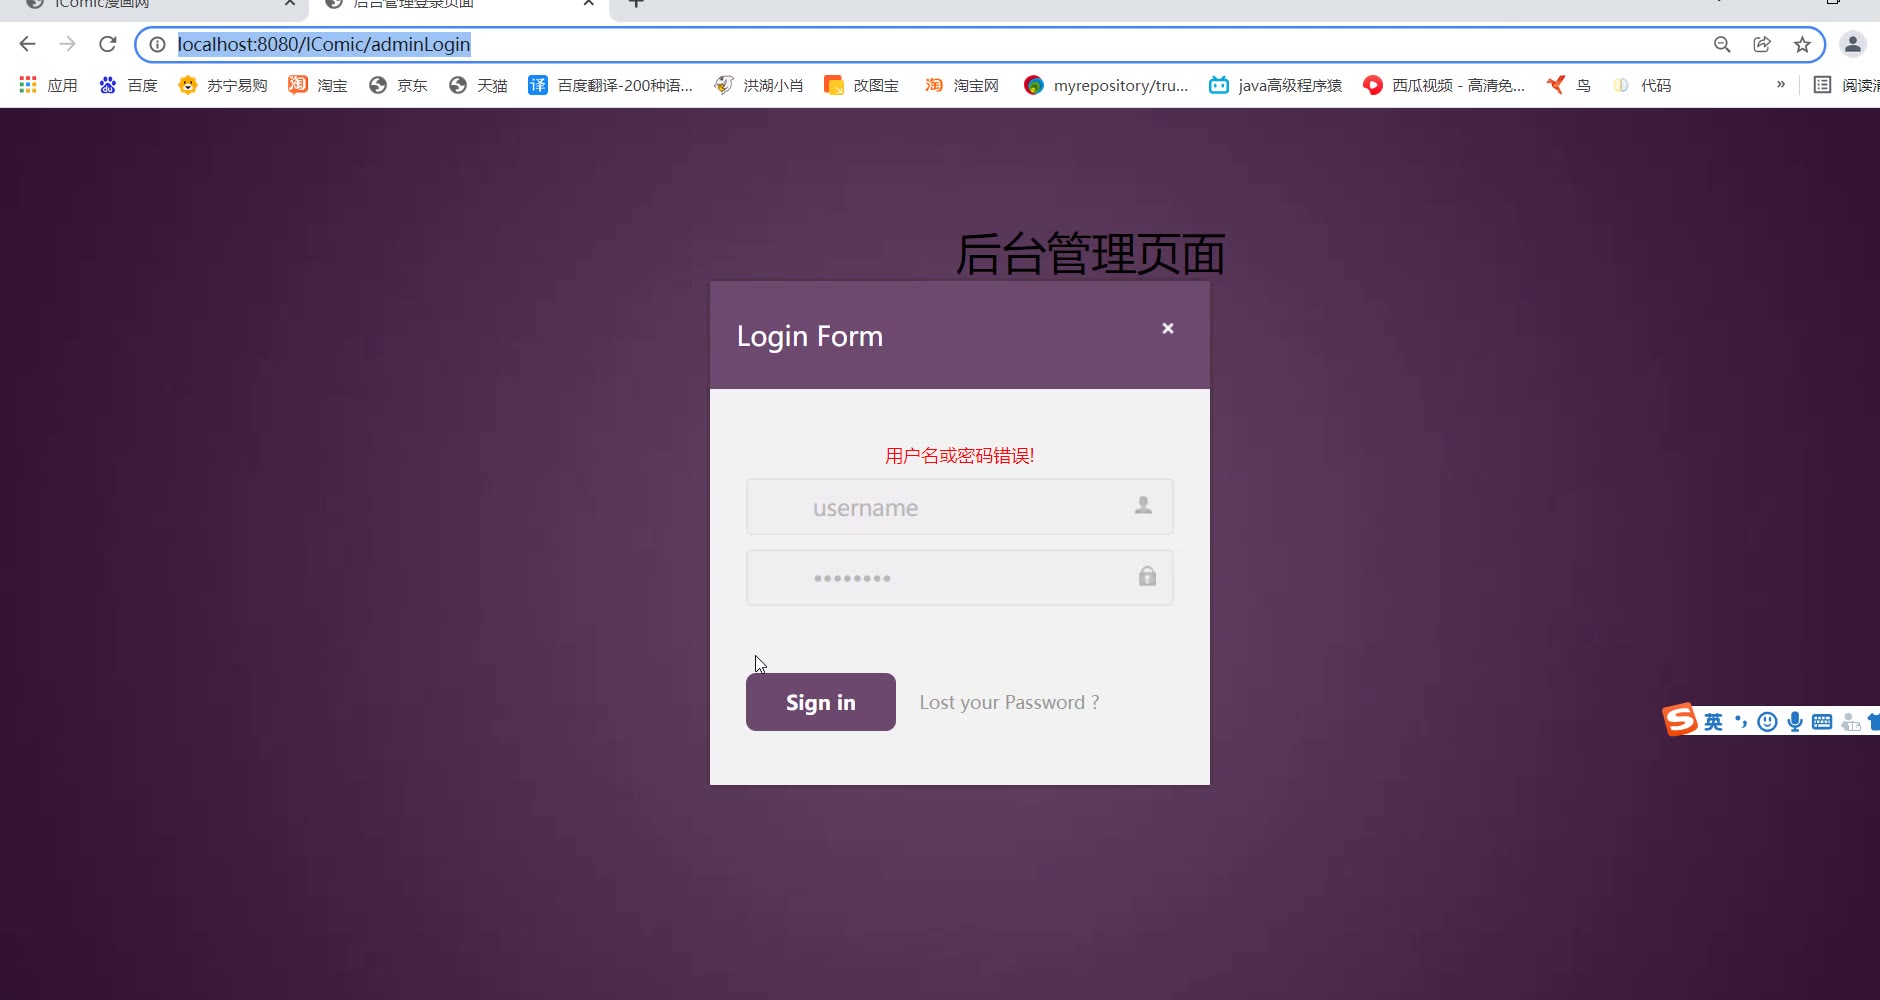Open the 代码 bookmark

click(x=1641, y=85)
